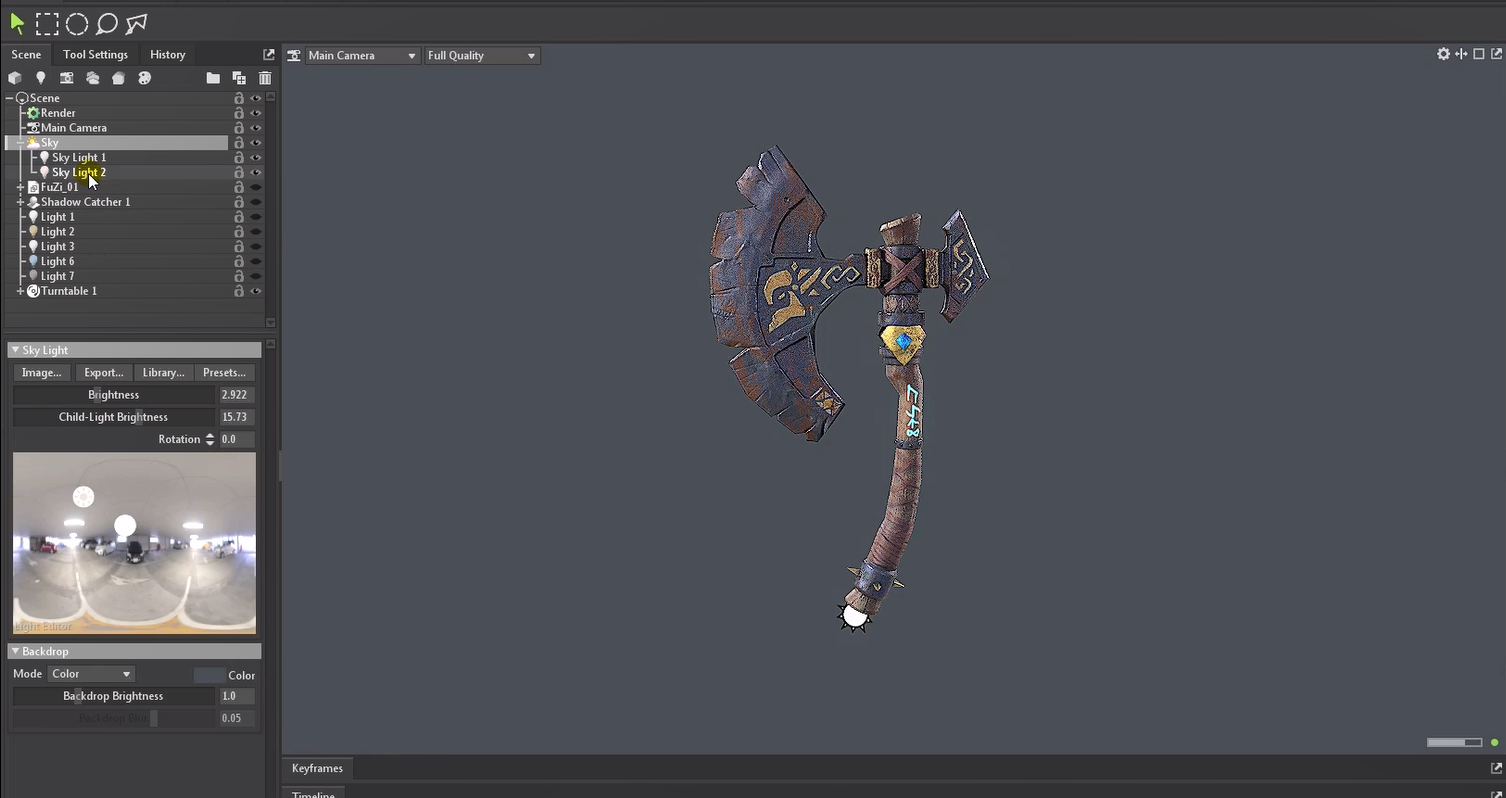Toggle visibility of Light 1
The image size is (1506, 798).
[256, 217]
